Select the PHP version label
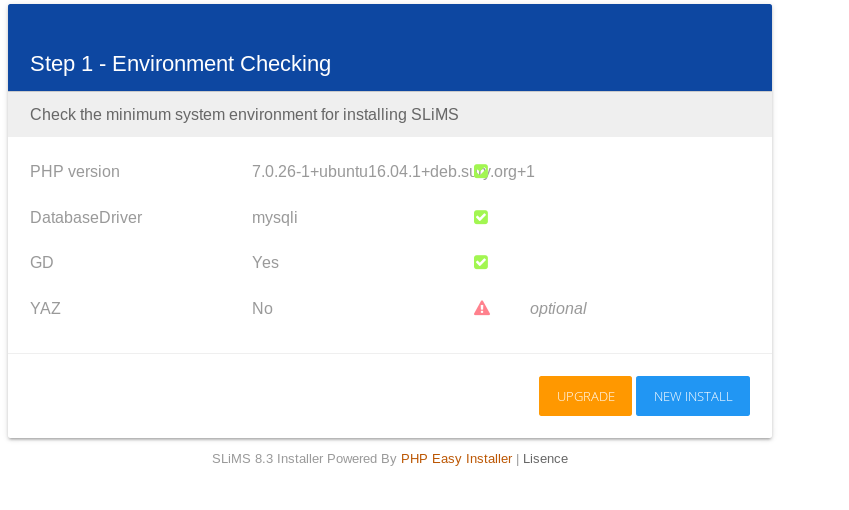849x510 pixels. tap(75, 171)
